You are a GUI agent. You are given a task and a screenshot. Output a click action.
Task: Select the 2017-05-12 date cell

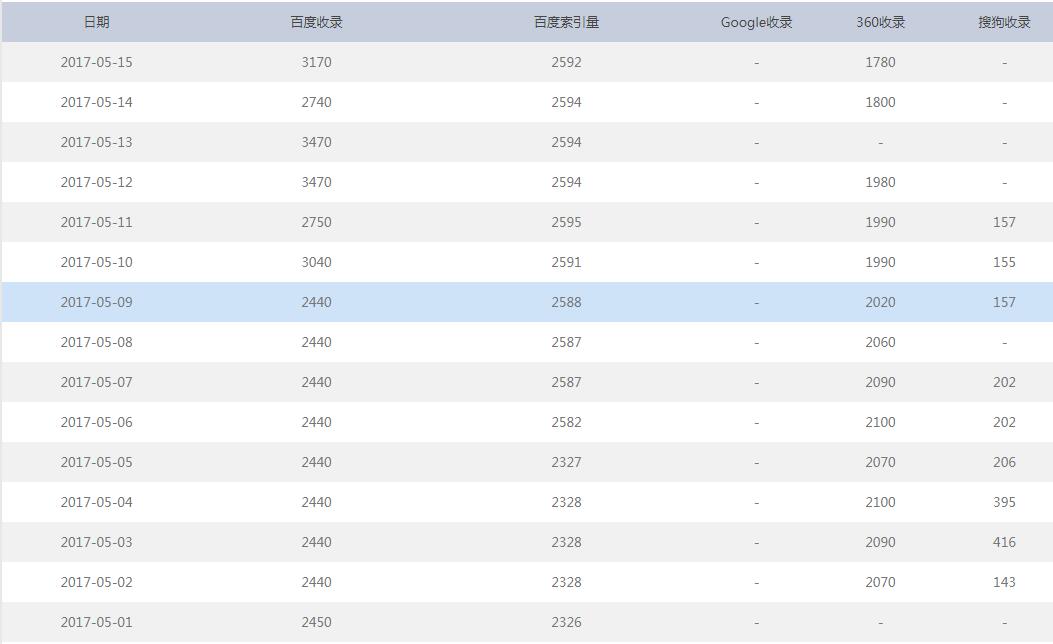pos(96,182)
